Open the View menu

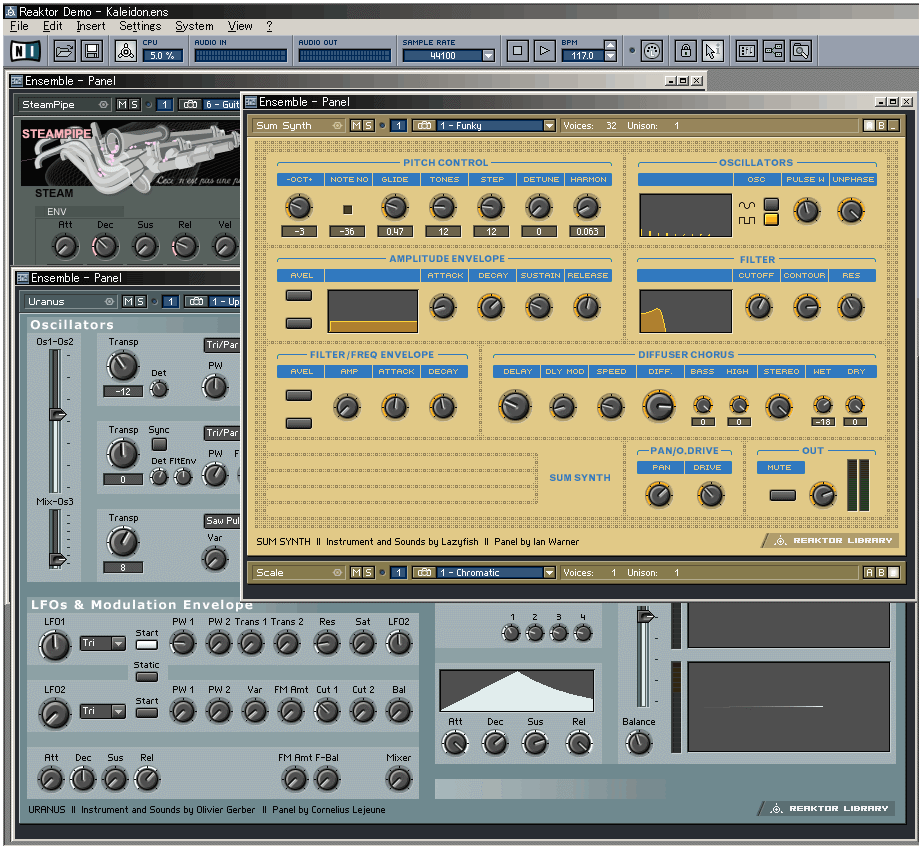pos(240,27)
